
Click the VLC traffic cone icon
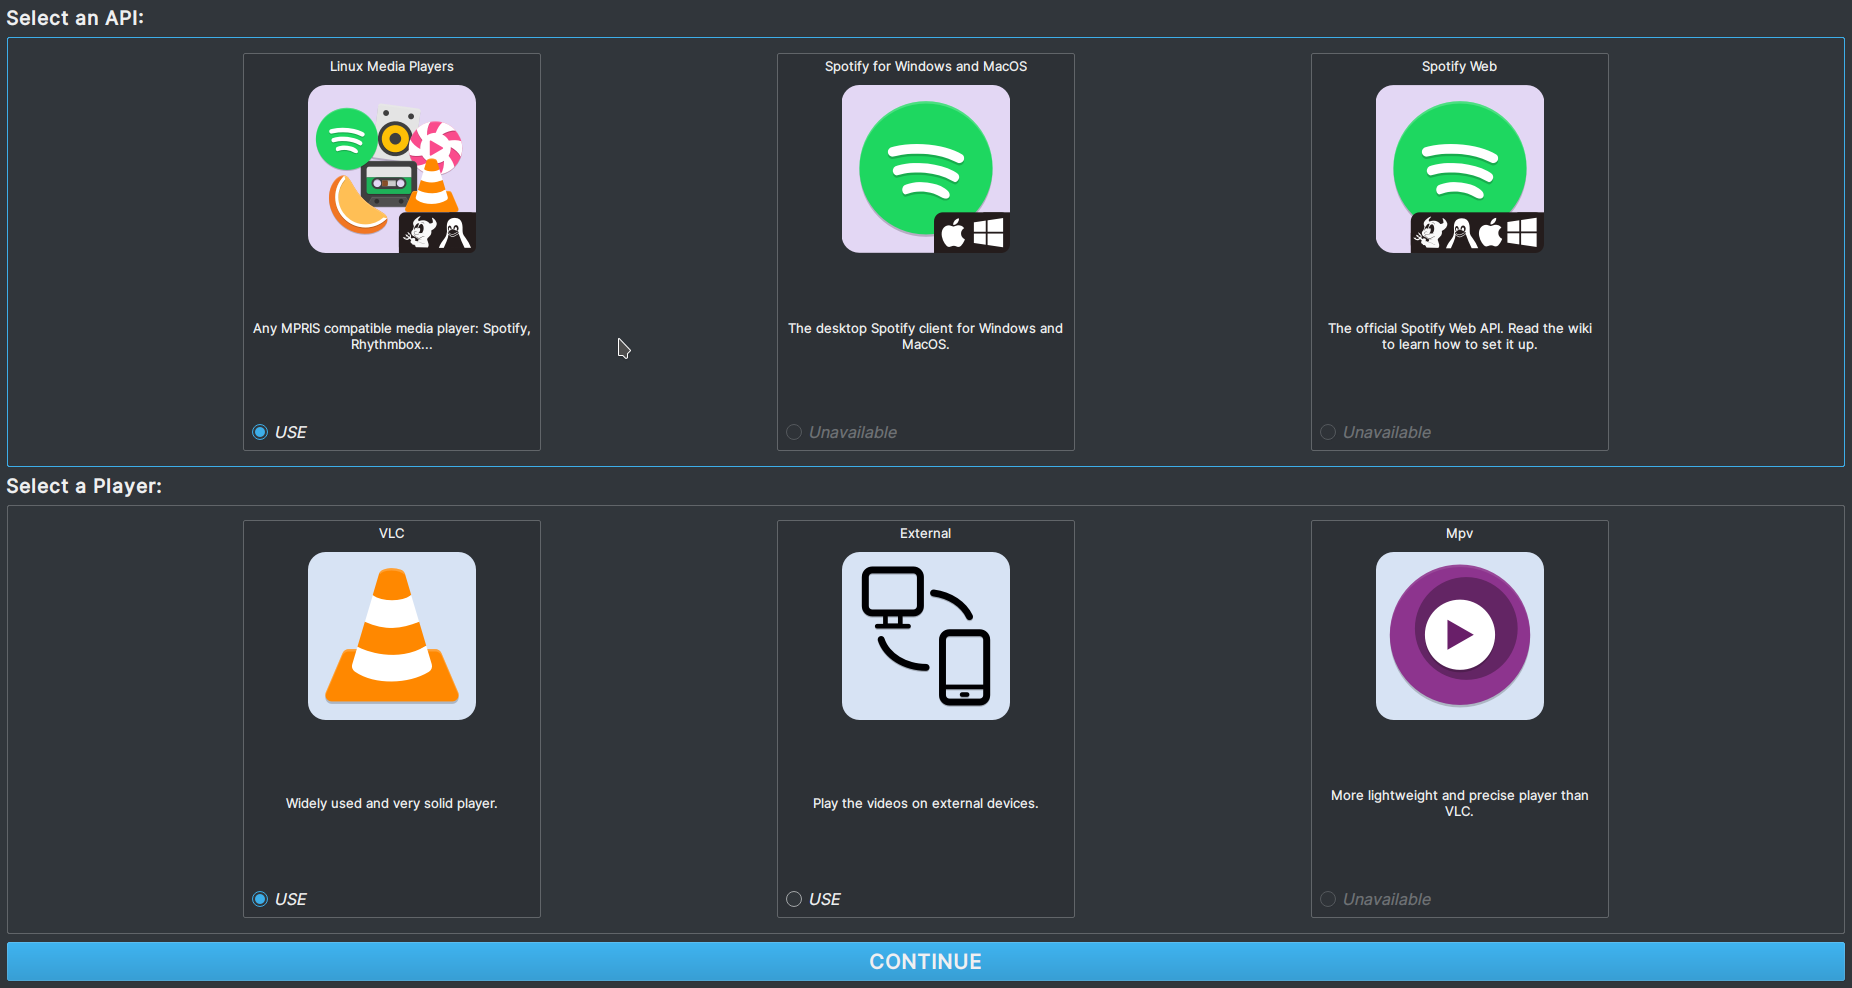click(391, 636)
